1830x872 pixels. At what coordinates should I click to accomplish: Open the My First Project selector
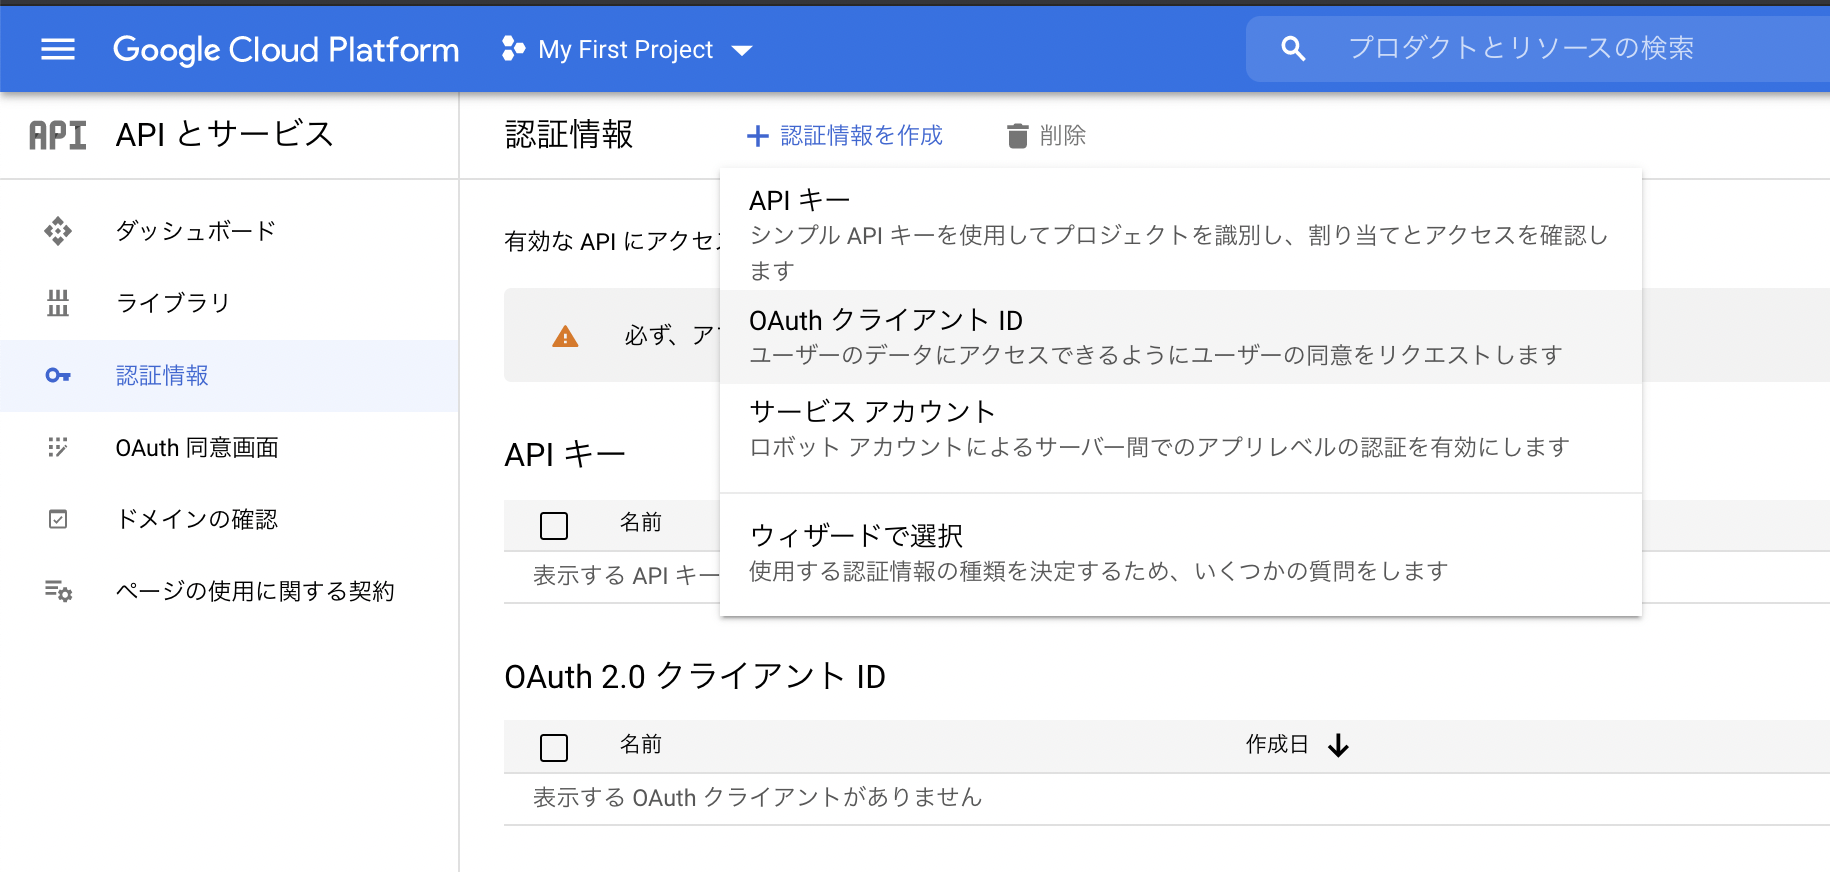(x=627, y=49)
